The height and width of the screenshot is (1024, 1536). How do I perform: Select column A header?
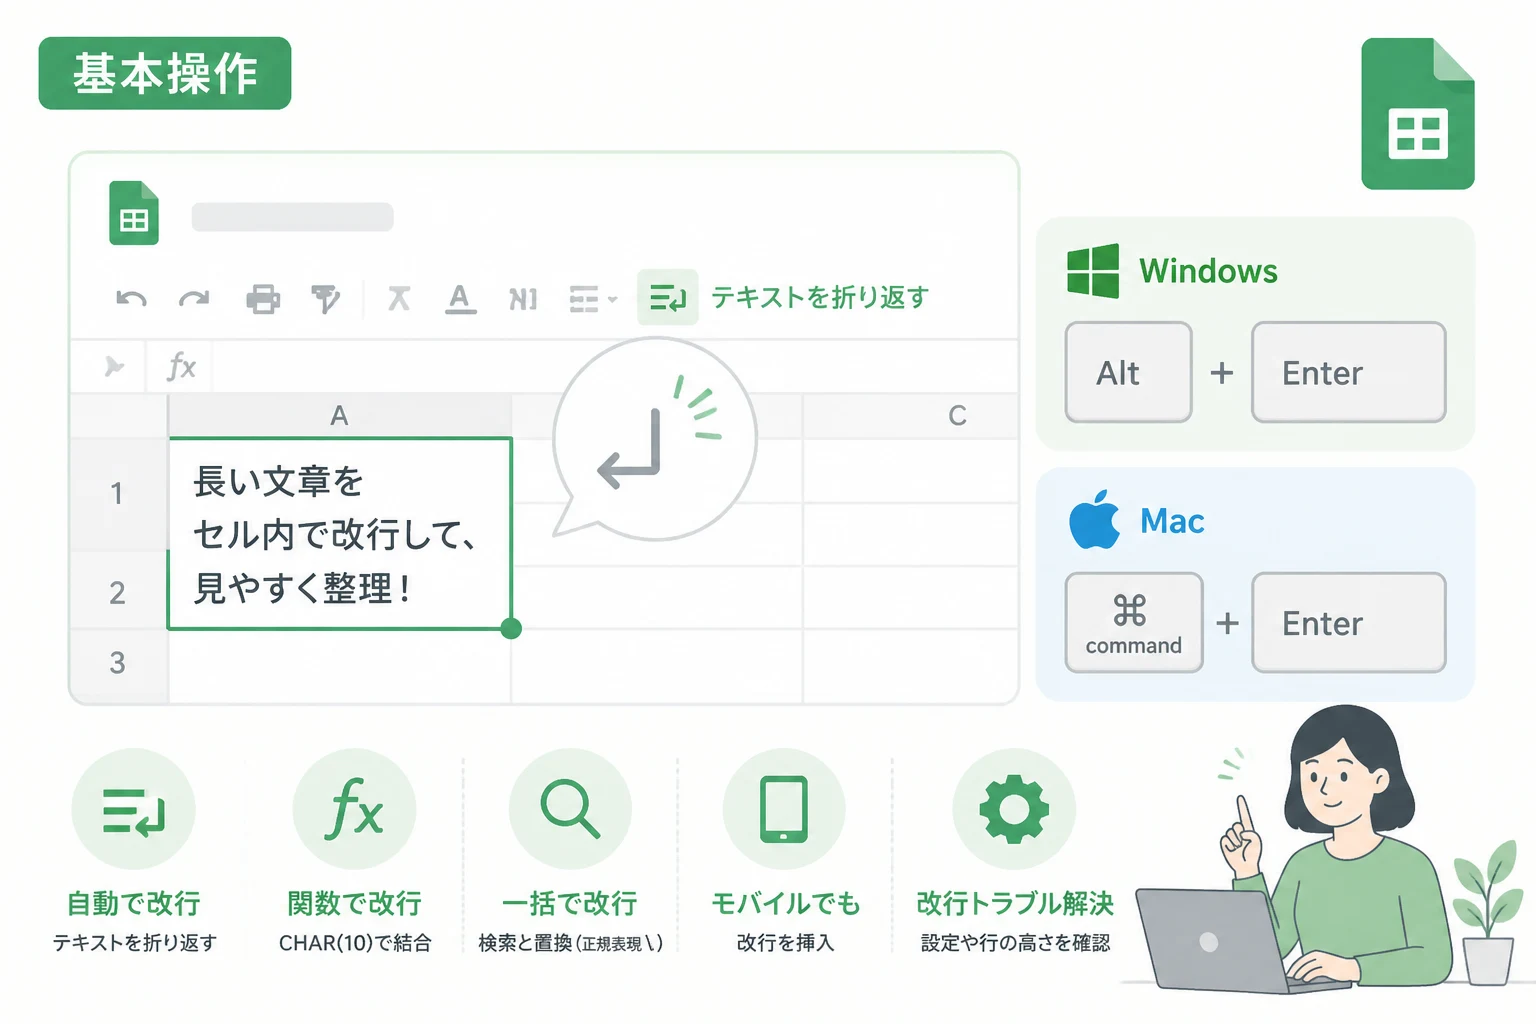tap(340, 415)
